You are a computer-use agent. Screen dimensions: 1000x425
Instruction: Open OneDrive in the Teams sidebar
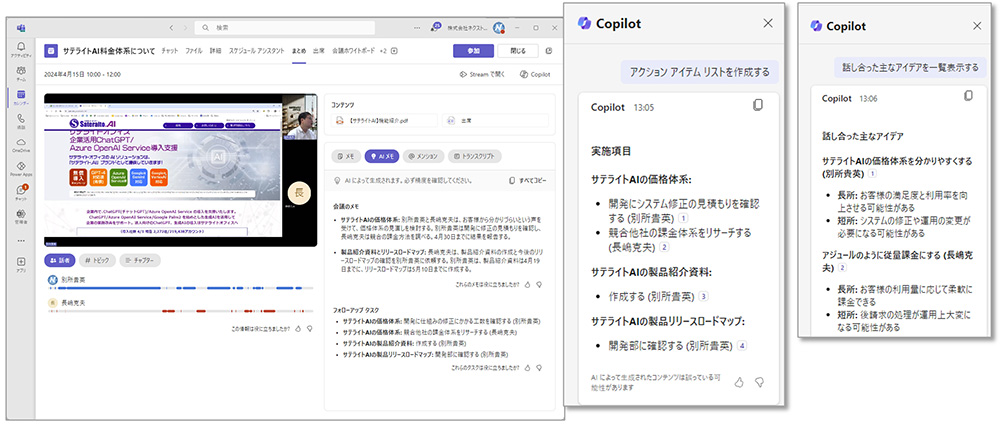point(22,144)
